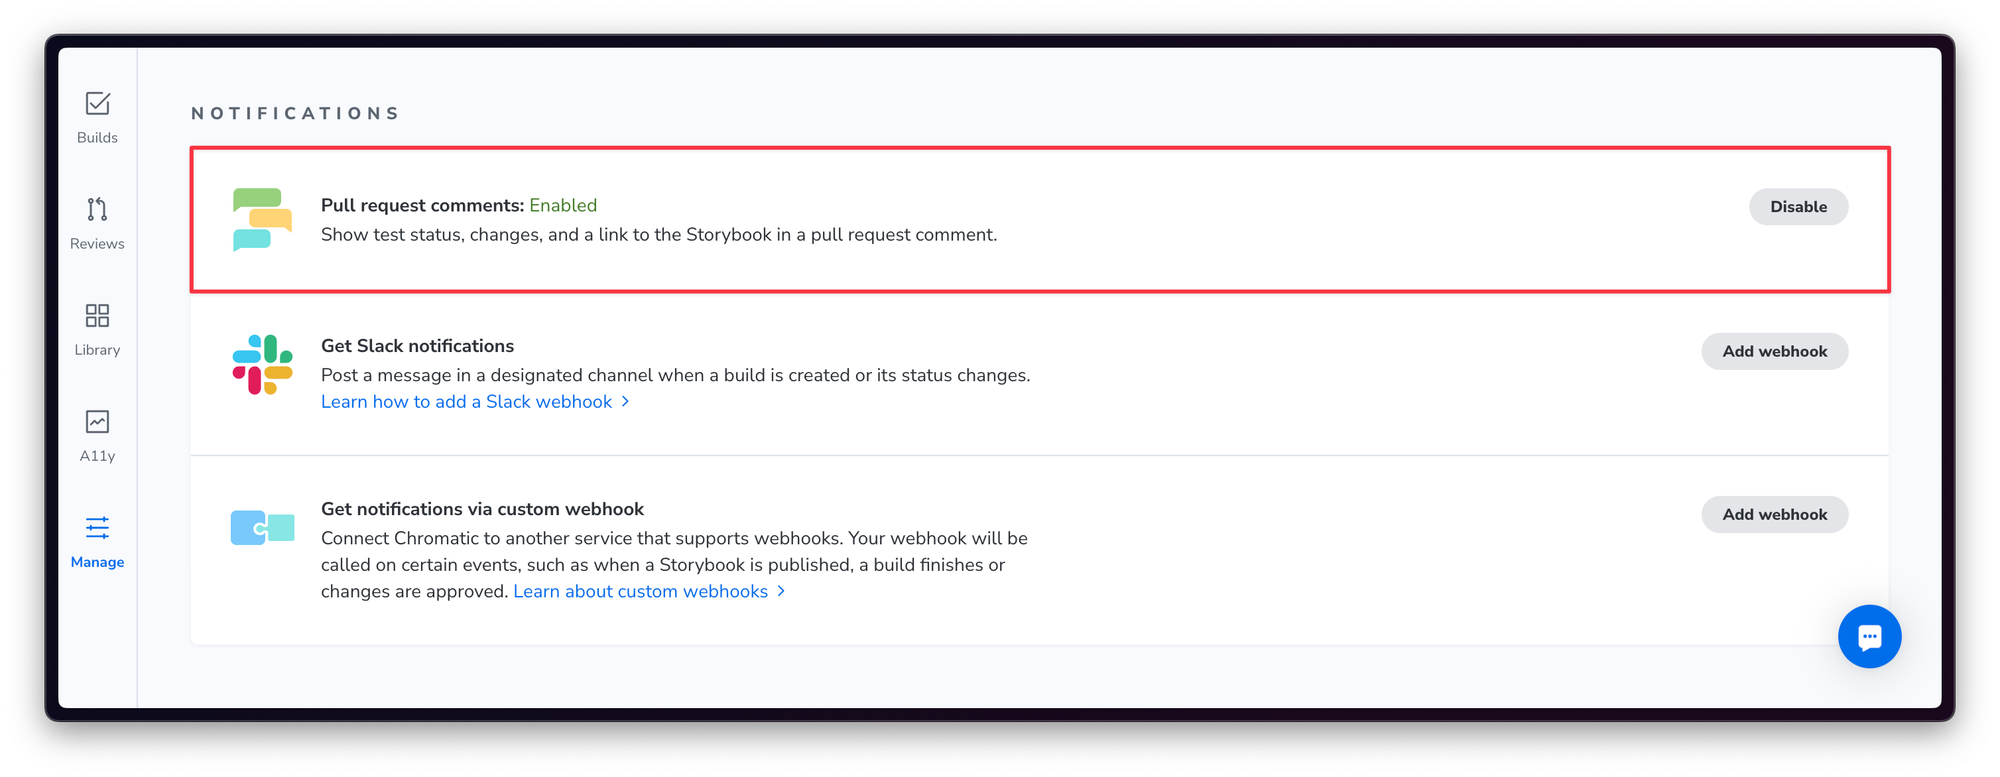2000x777 pixels.
Task: Open the A11y accessibility panel
Action: pos(96,433)
